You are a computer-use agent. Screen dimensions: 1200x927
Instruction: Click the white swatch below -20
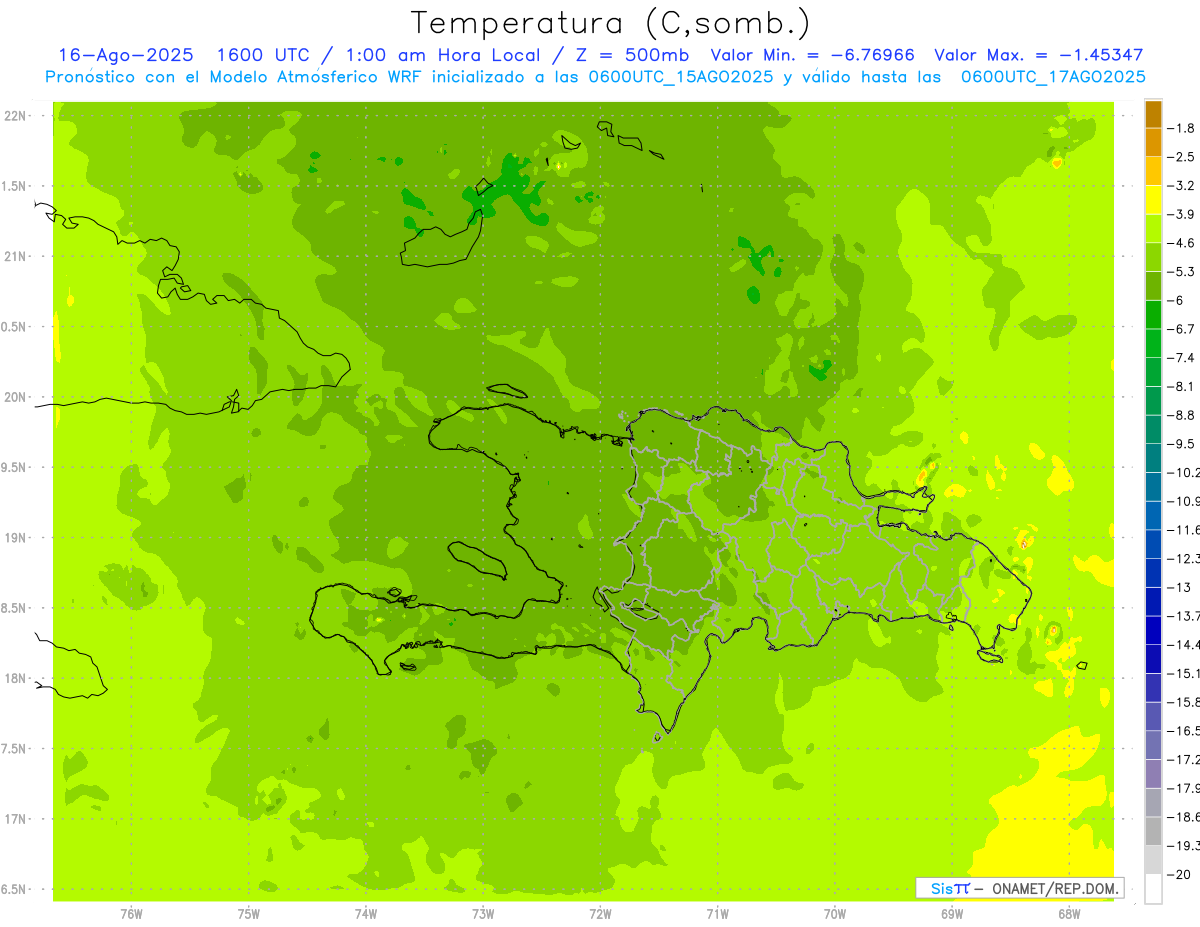1153,888
